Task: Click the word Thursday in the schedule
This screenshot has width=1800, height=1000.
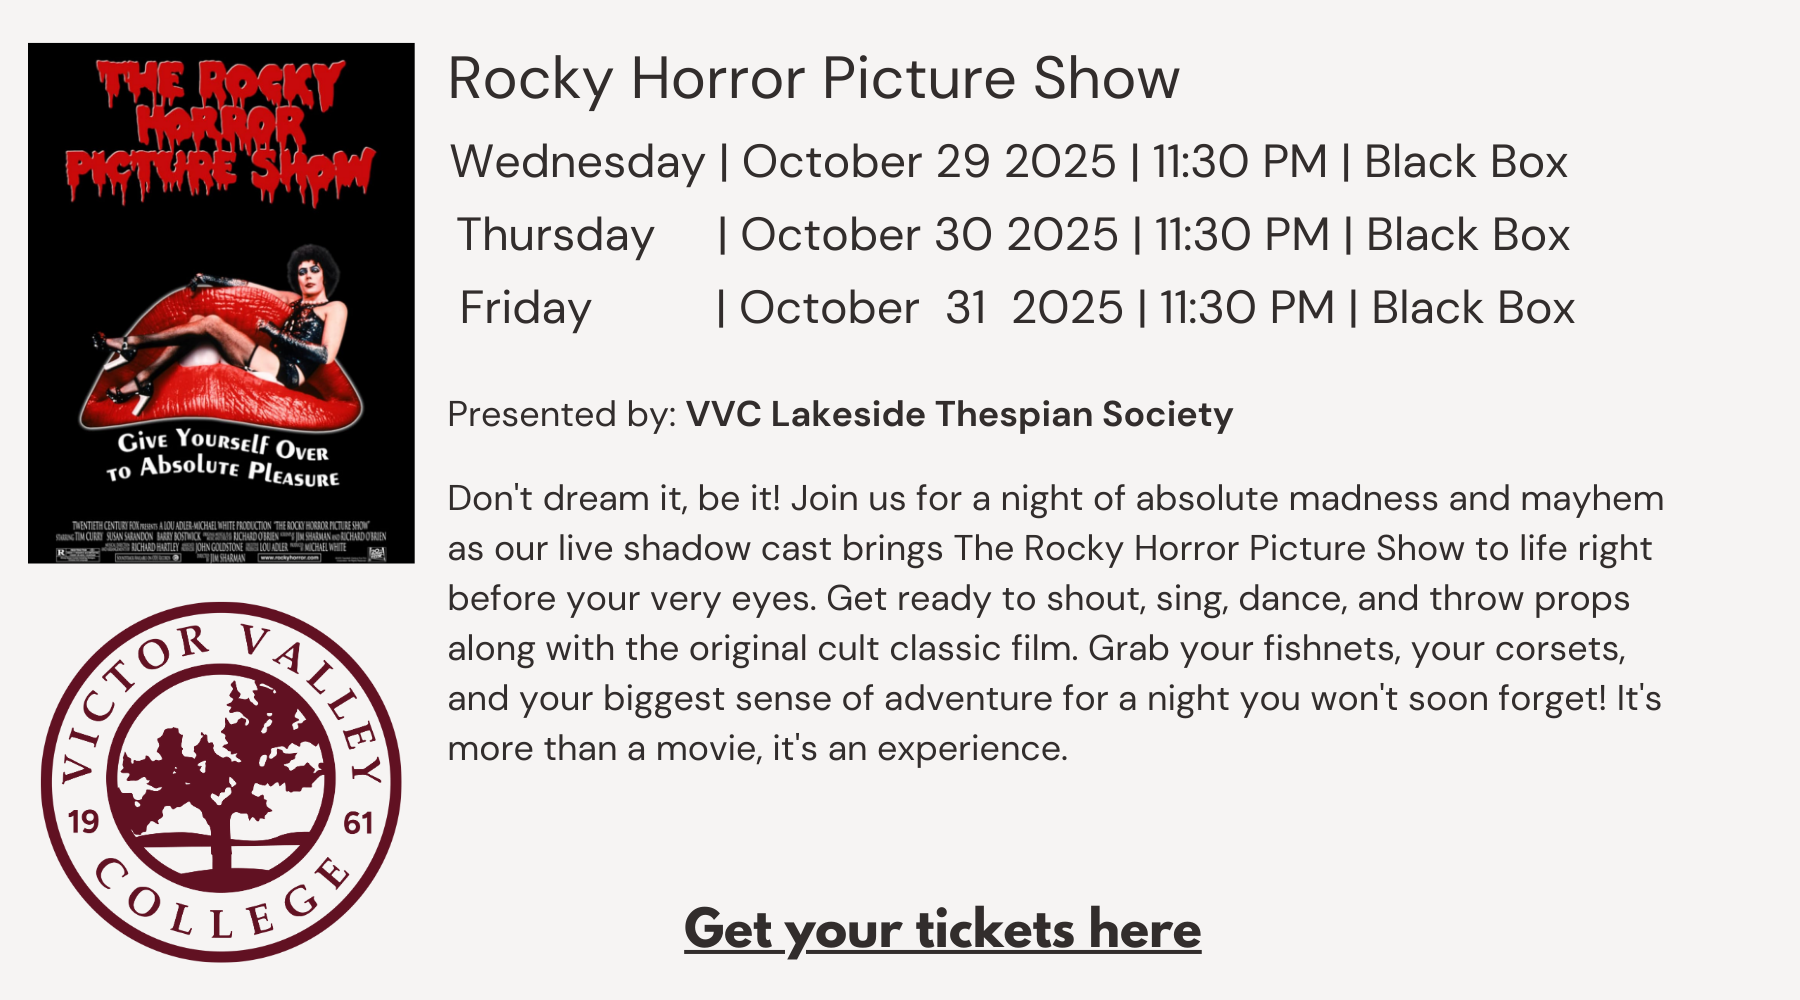Action: (555, 235)
